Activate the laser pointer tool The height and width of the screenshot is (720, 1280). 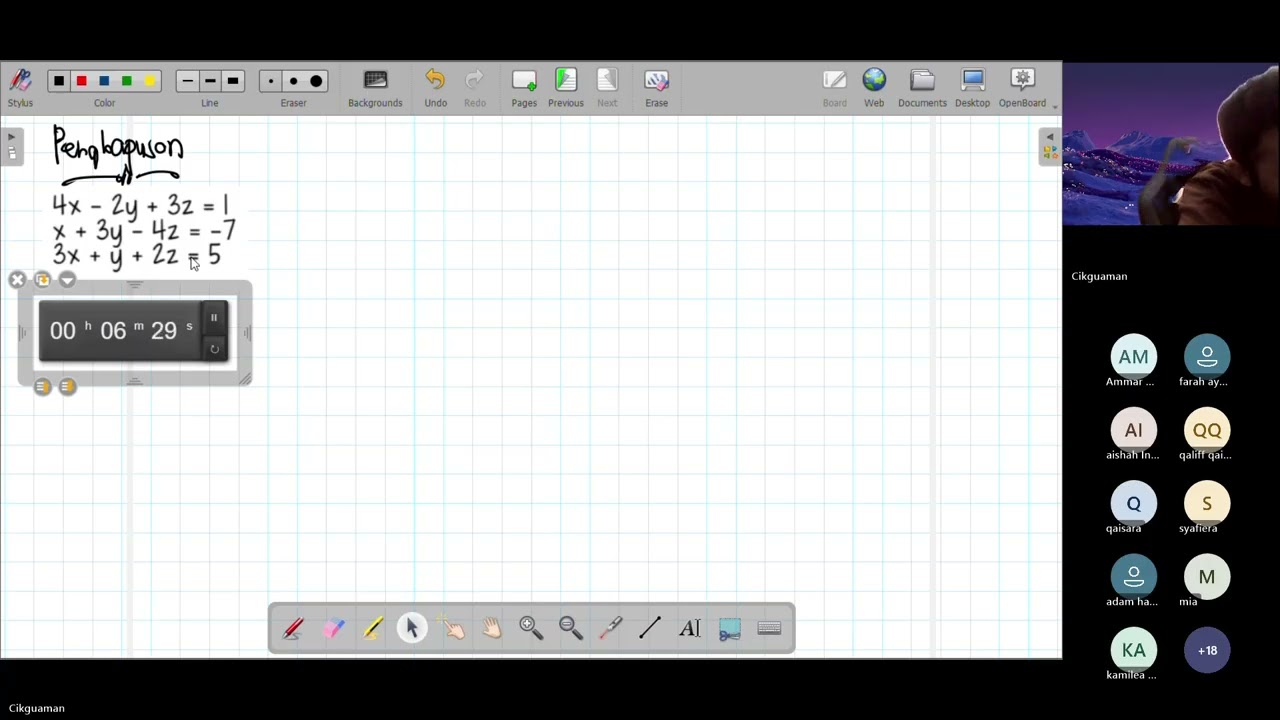(610, 628)
